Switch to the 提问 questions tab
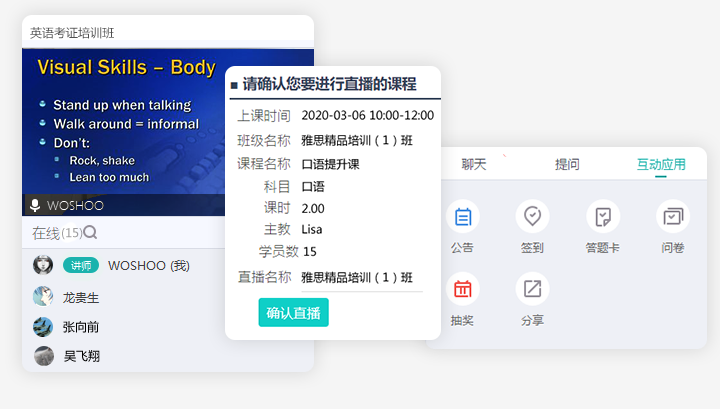Screen dimensions: 720x409 pyautogui.click(x=567, y=164)
